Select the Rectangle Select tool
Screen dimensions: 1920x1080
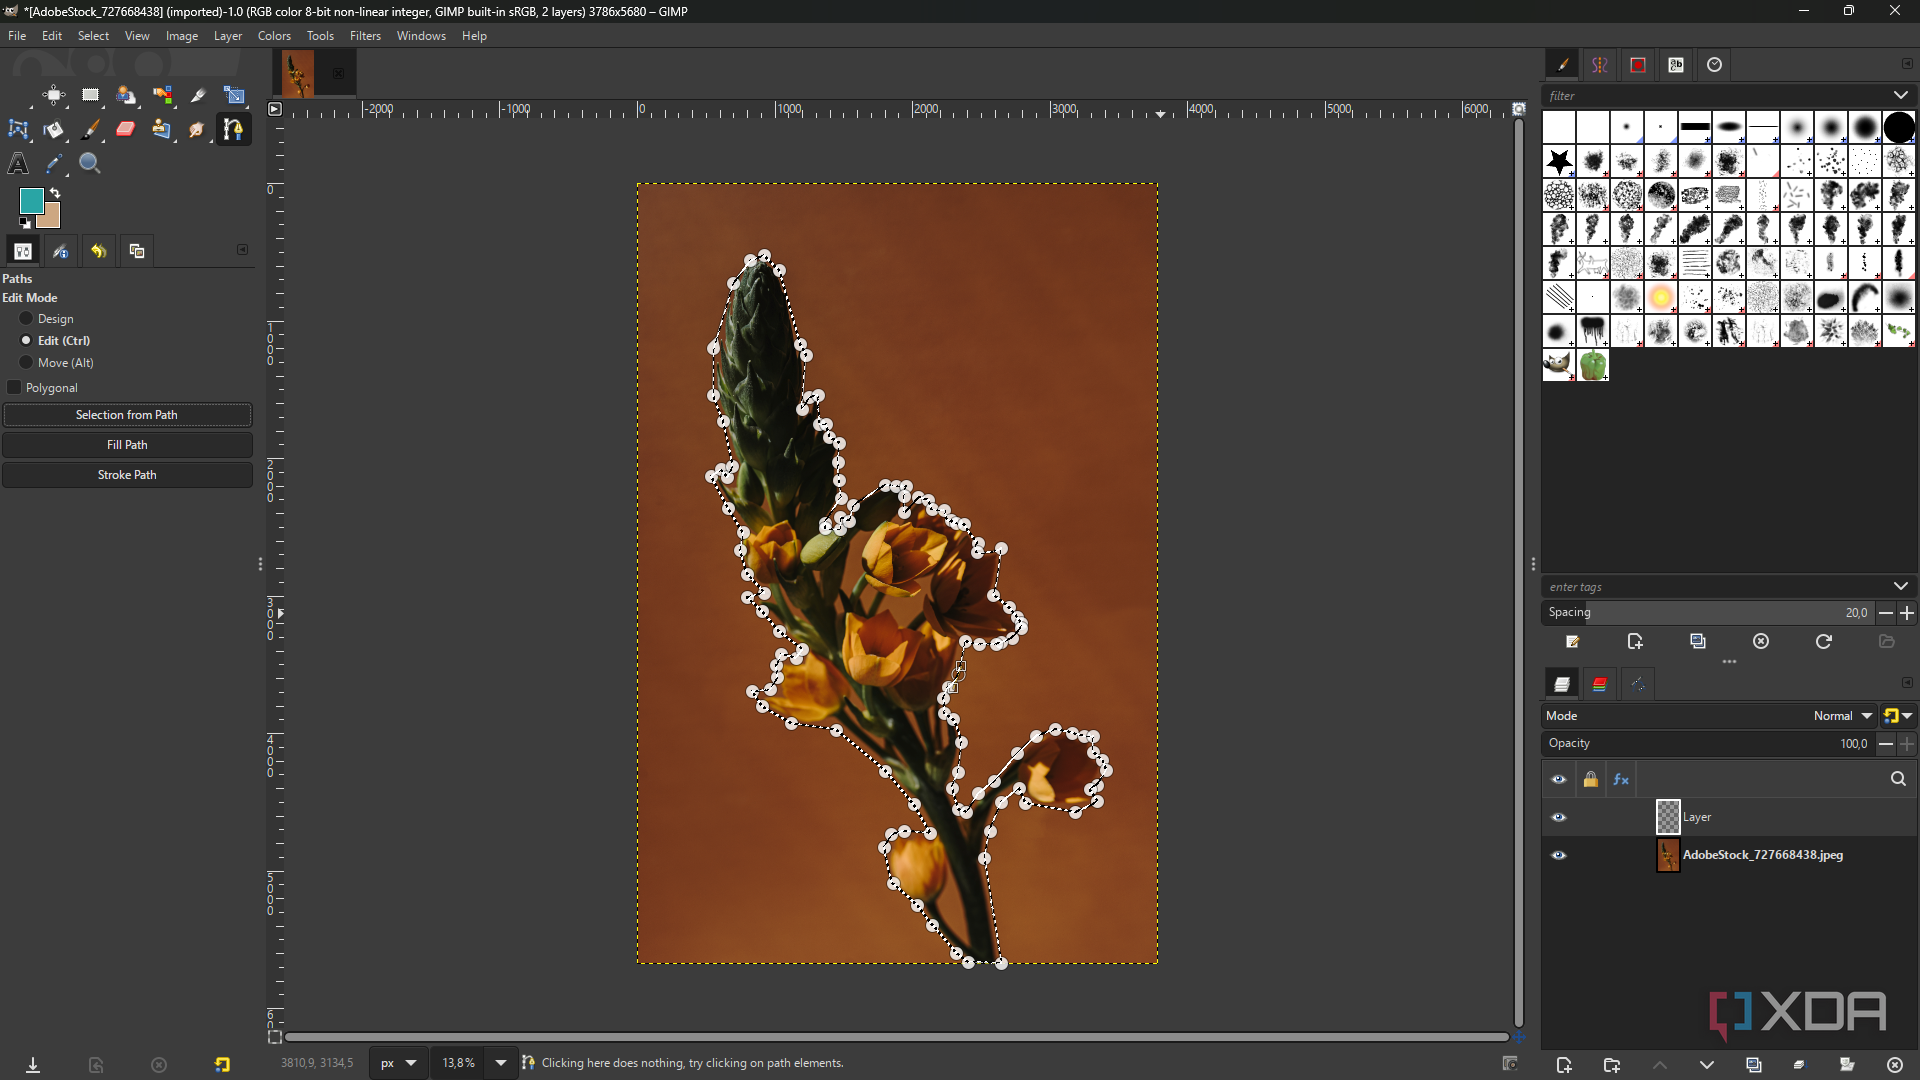[91, 96]
